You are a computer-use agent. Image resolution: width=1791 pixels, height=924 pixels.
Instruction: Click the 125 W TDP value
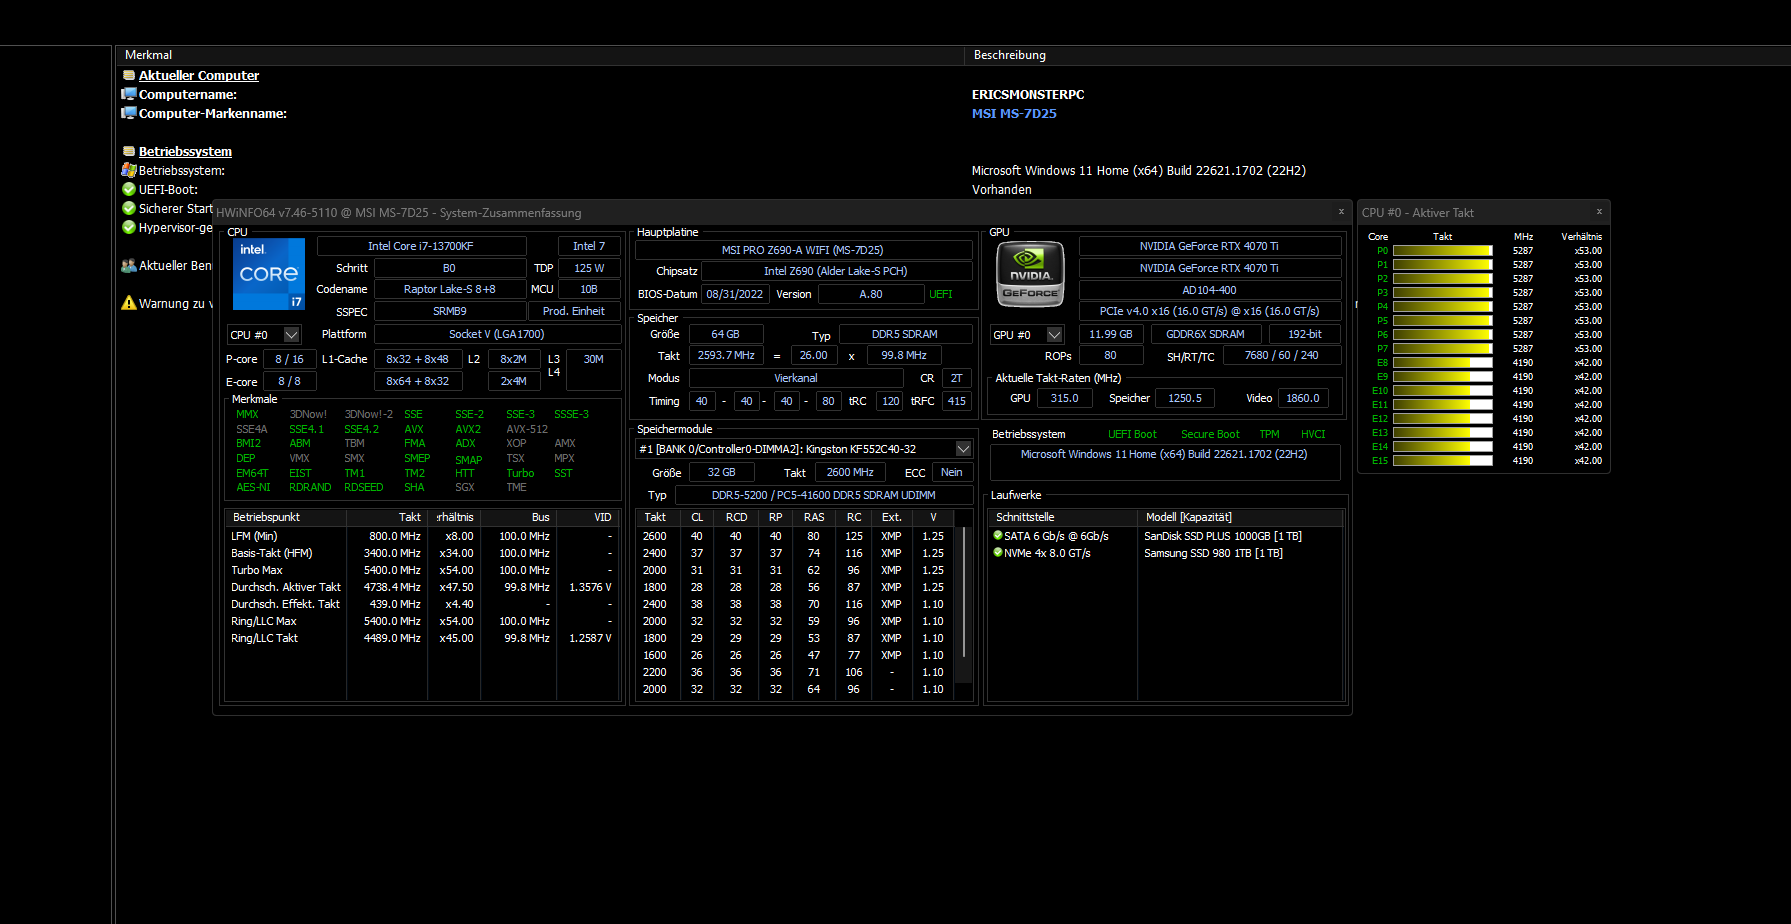[x=589, y=268]
